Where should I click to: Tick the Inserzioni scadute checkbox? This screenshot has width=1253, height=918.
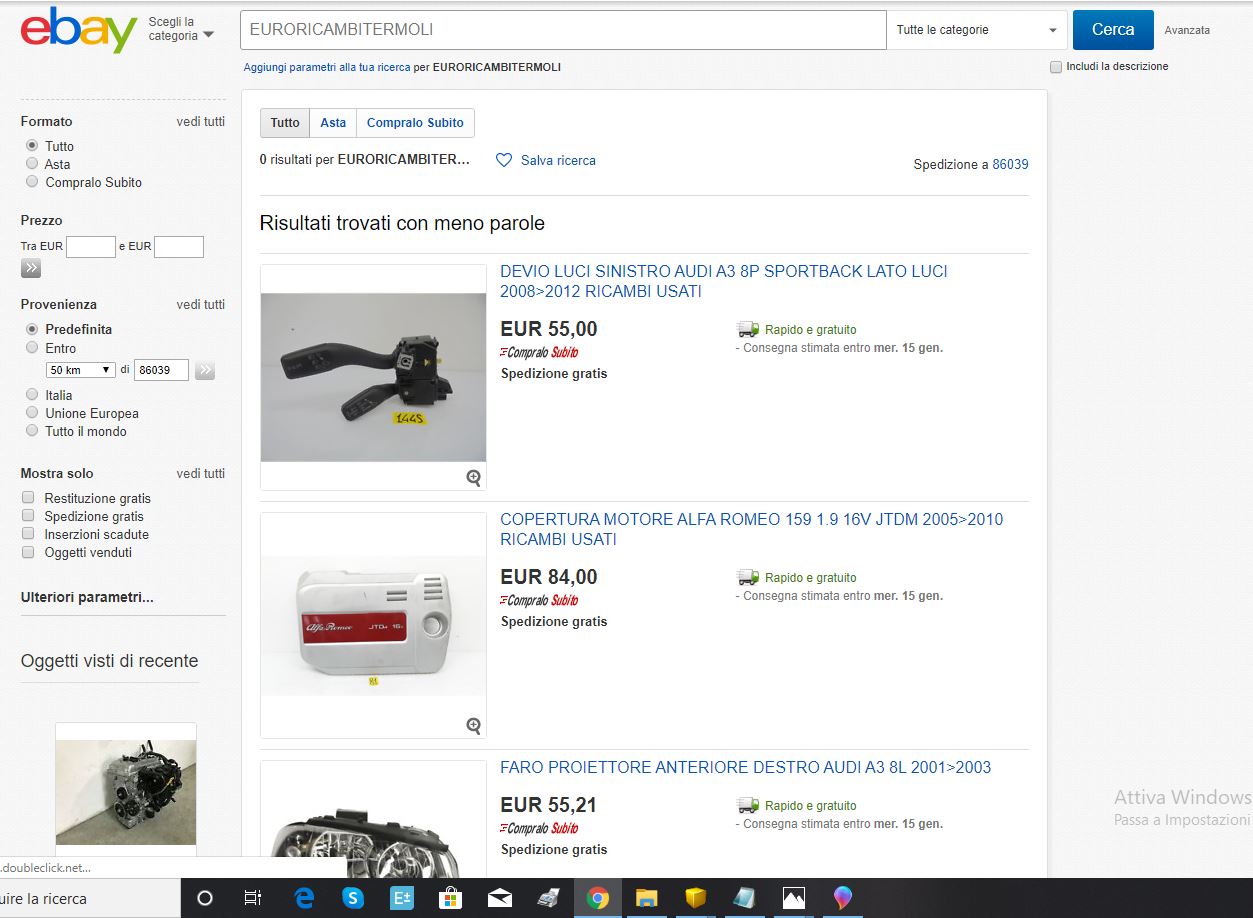point(28,533)
